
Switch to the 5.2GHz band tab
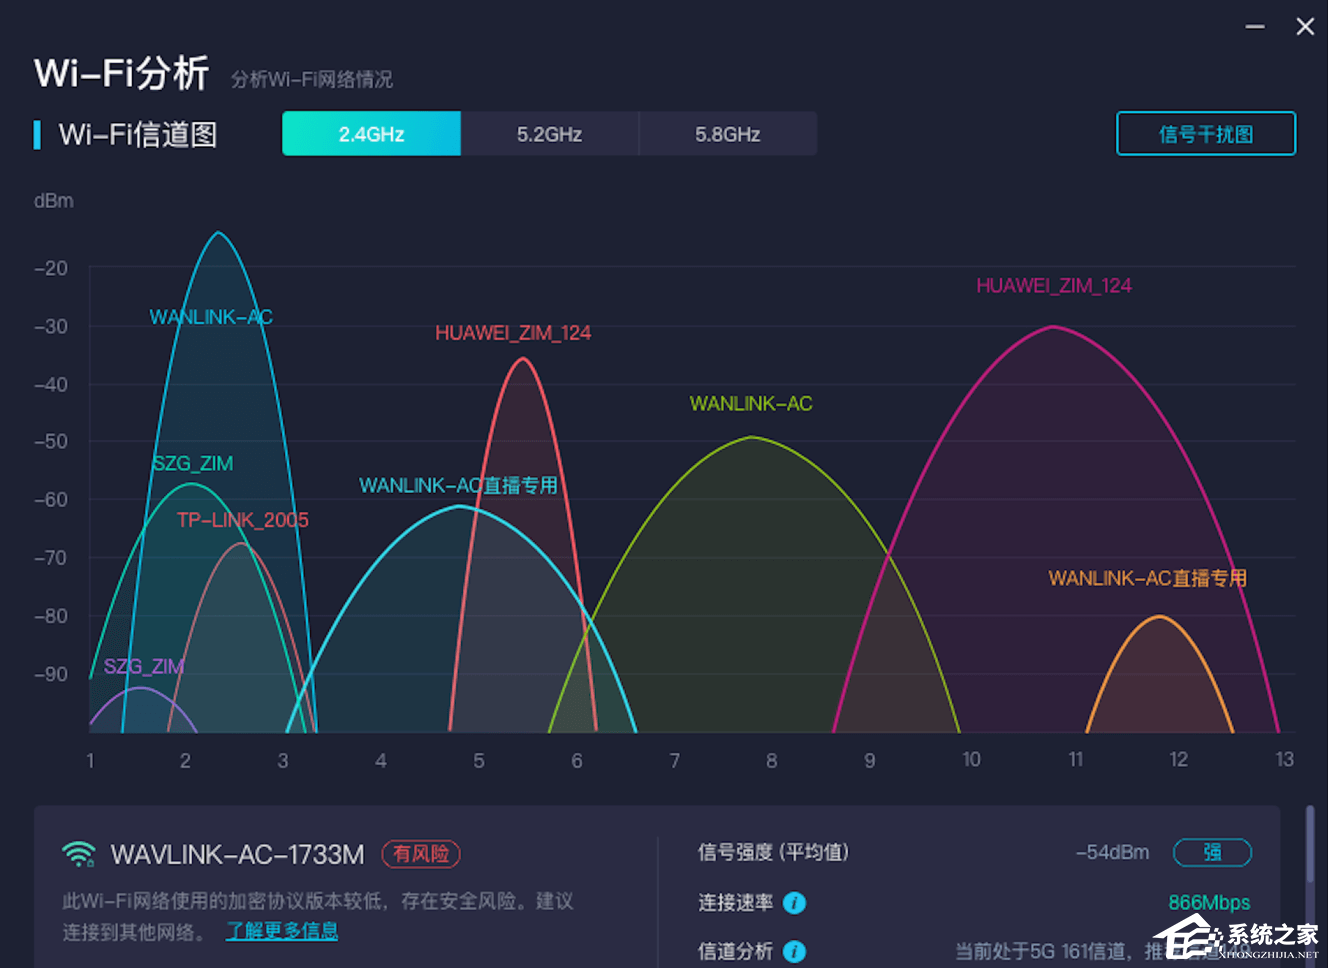(549, 134)
